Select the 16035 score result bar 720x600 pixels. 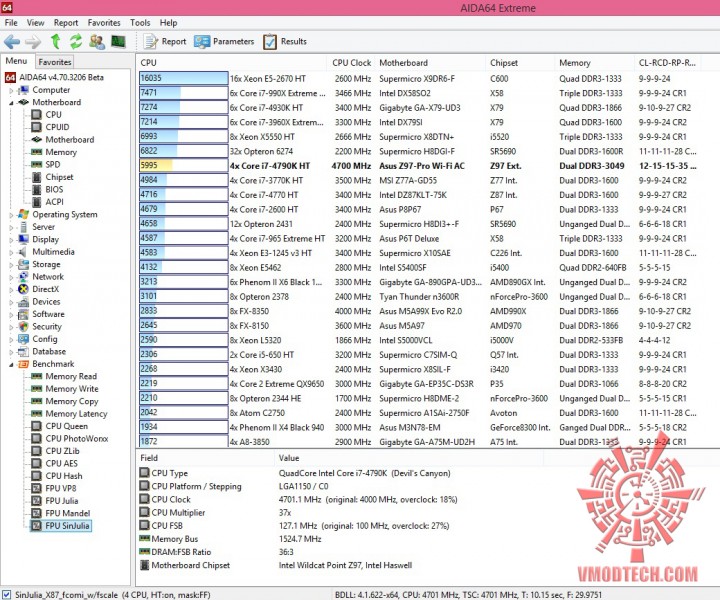(184, 79)
